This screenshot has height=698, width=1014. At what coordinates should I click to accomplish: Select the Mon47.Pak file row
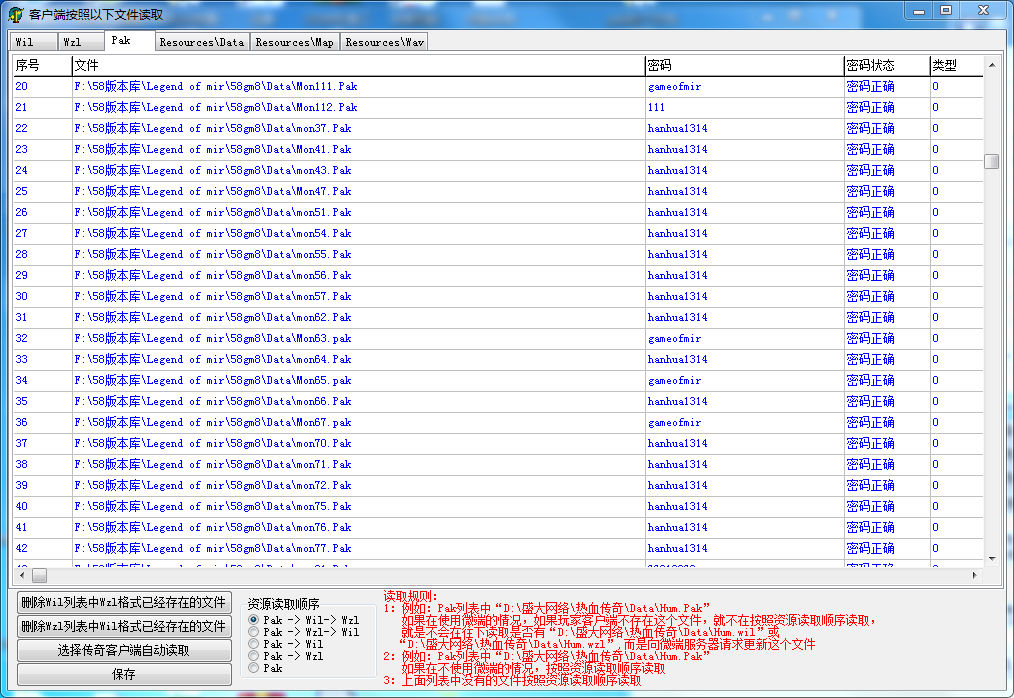(x=498, y=191)
